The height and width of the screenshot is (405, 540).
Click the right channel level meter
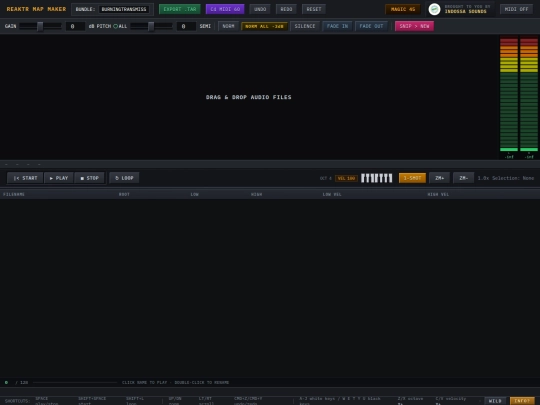[529, 94]
